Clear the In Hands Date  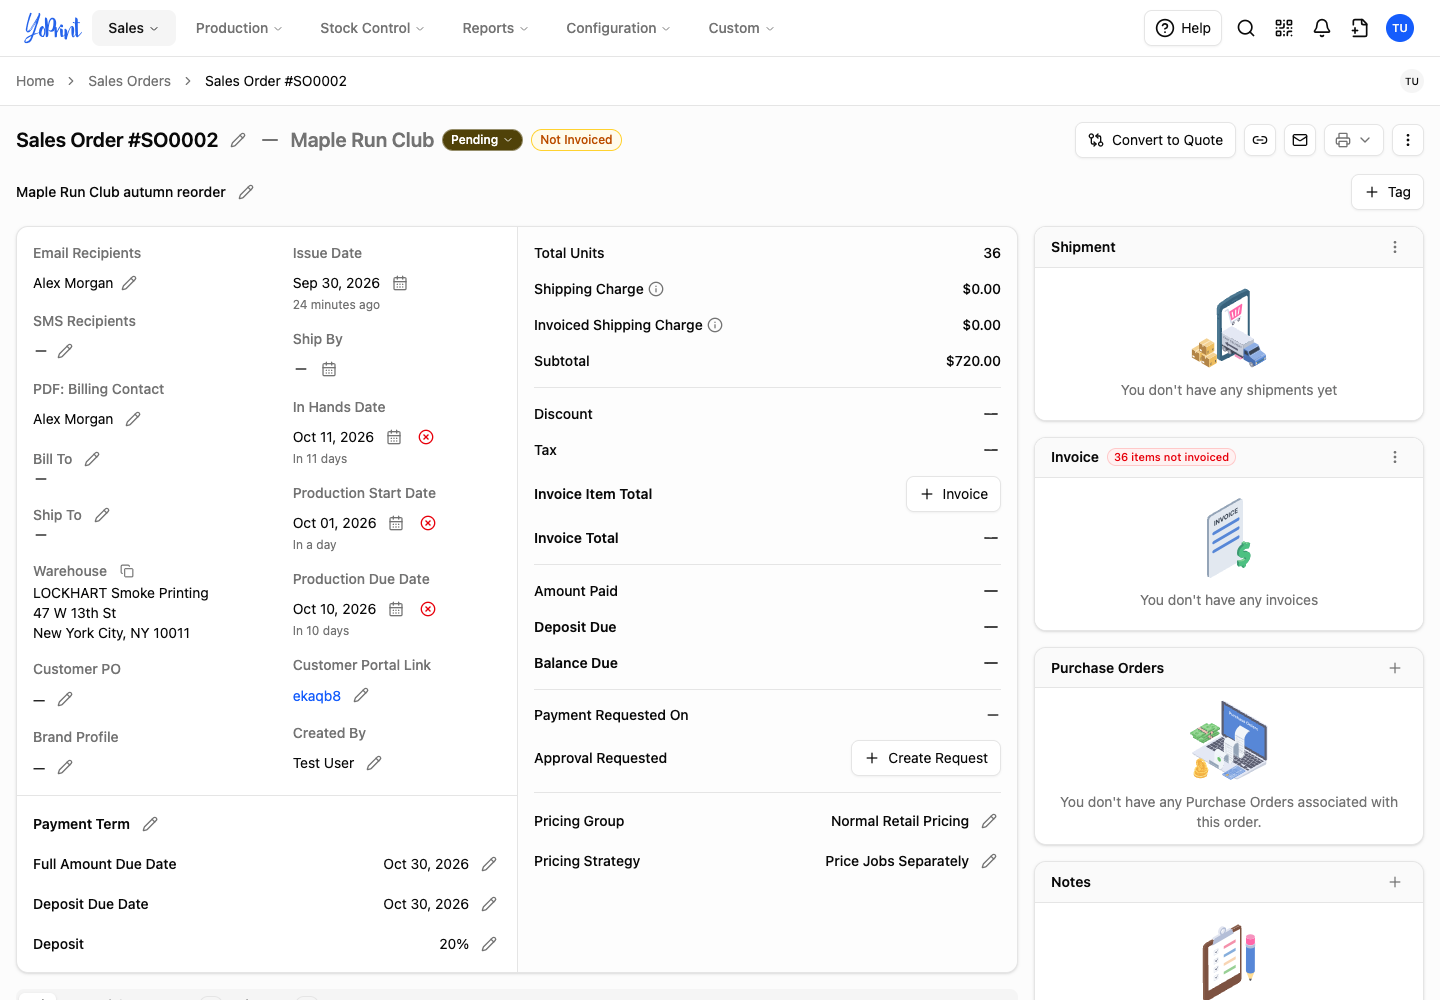(426, 437)
